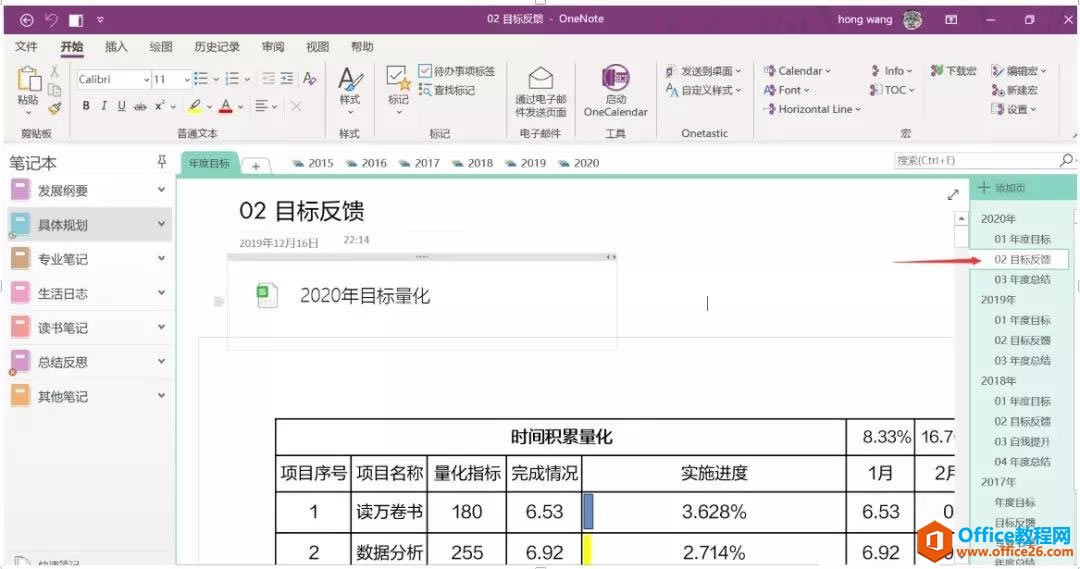Open the 自定义样式 dropdown

point(703,90)
